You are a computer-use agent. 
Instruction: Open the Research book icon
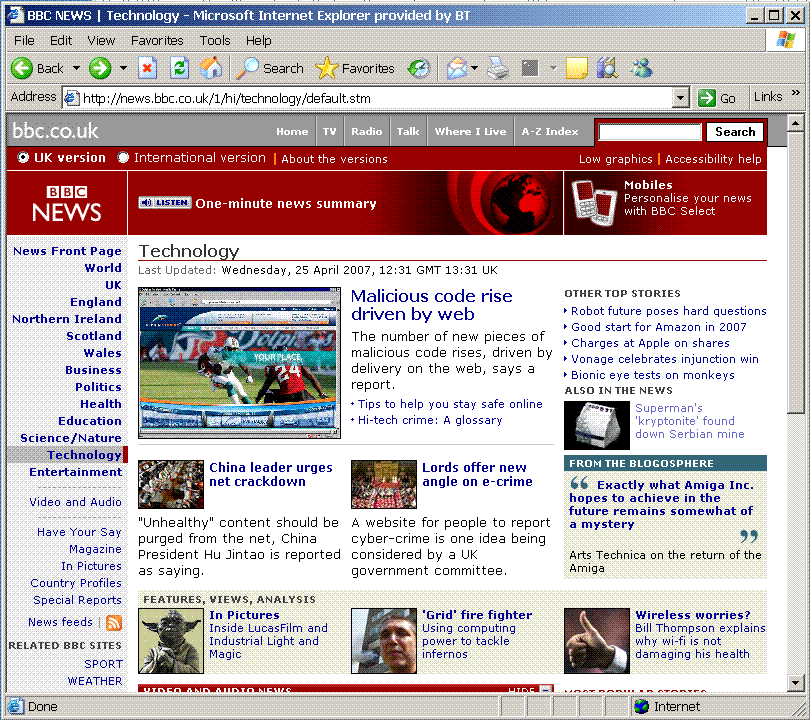(608, 68)
